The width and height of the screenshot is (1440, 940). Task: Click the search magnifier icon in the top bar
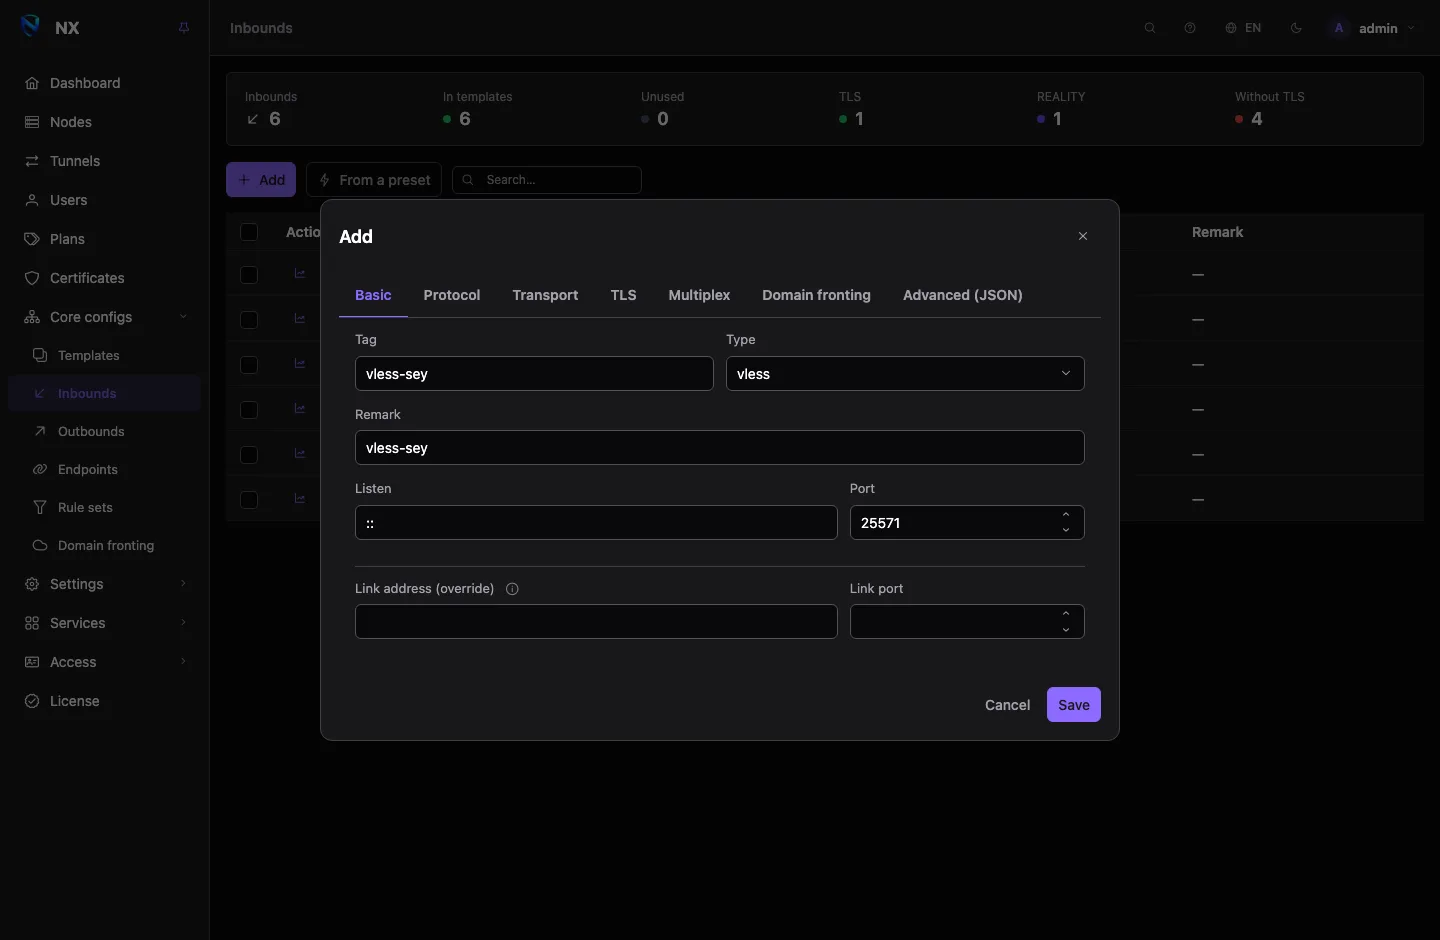pos(1150,28)
